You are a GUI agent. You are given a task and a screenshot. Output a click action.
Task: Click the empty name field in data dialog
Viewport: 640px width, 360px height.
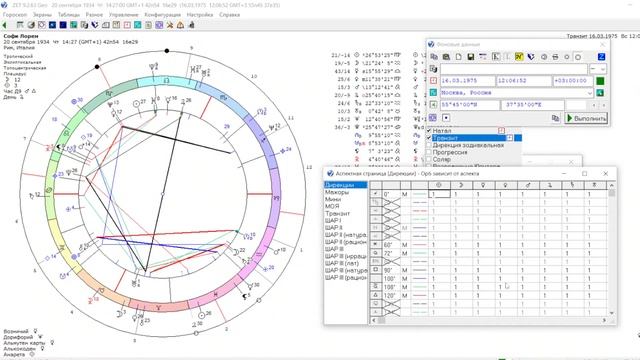point(514,69)
